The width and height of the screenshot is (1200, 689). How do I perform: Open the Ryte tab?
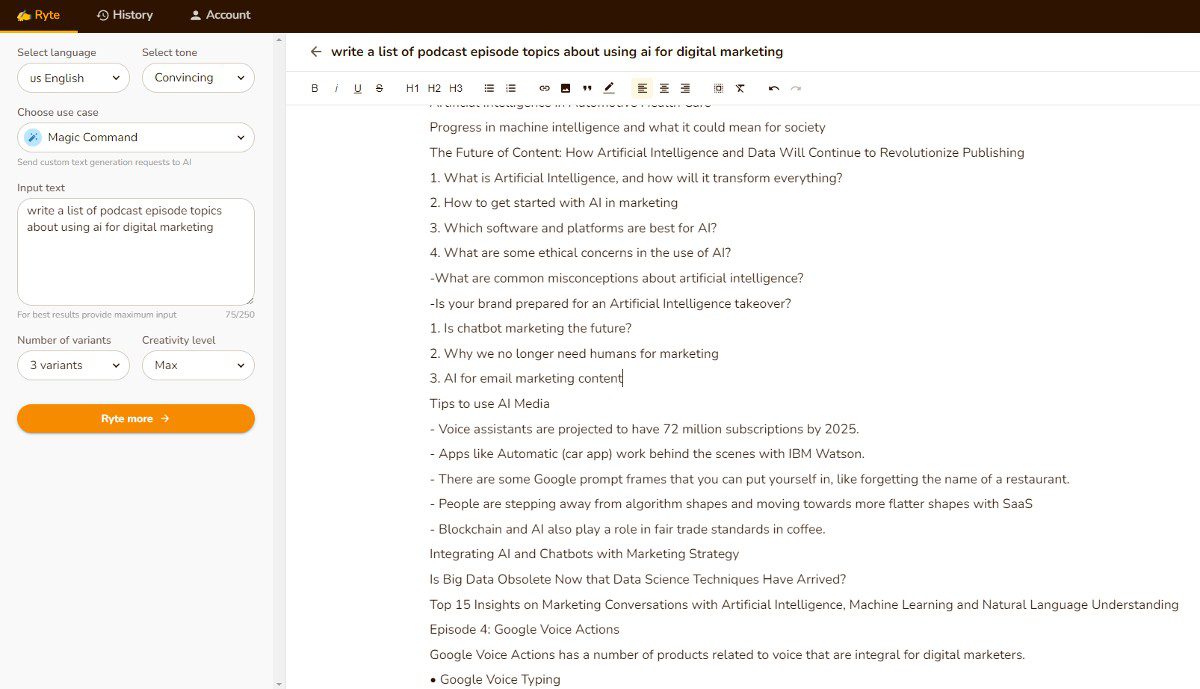pos(38,15)
